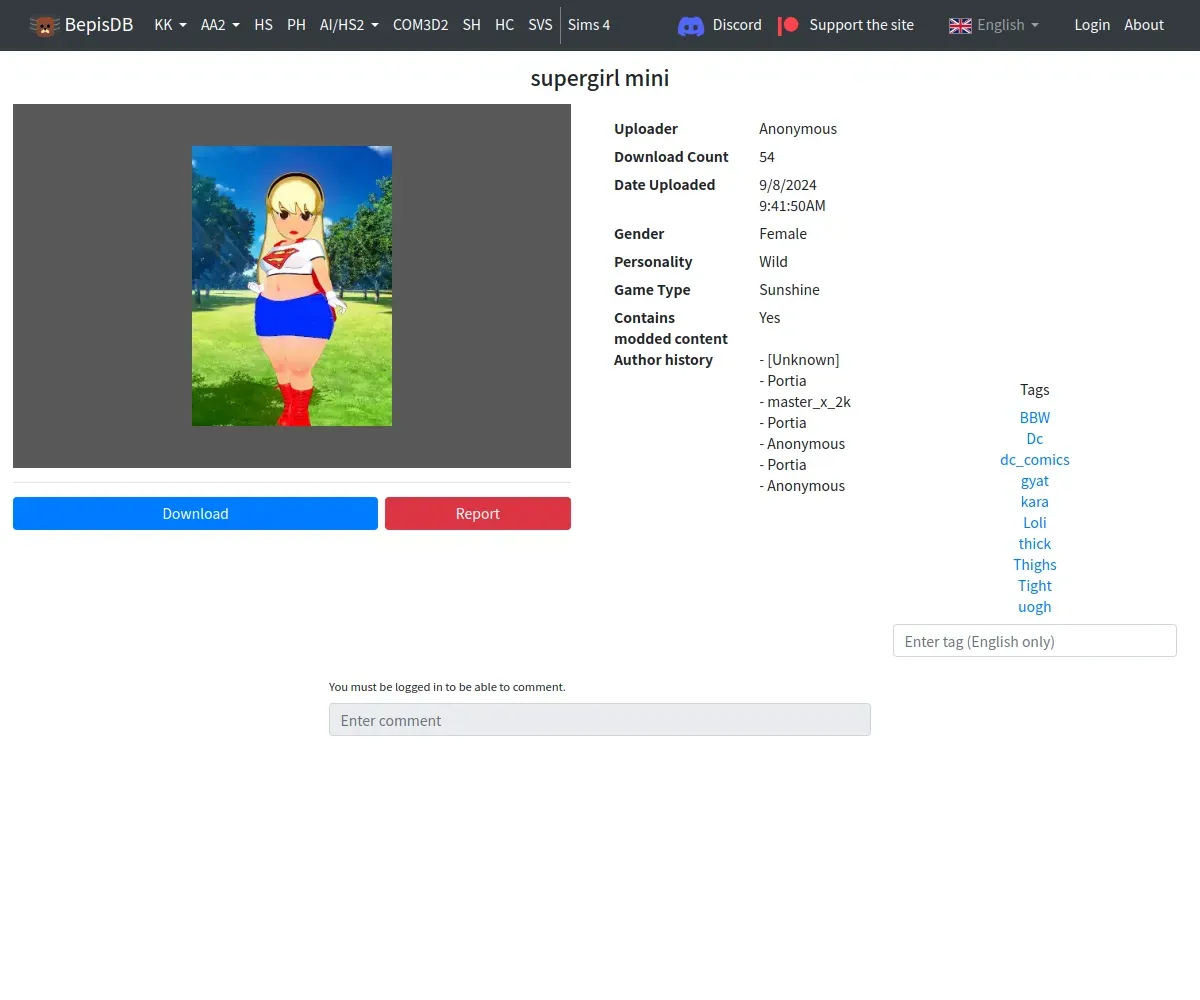
Task: Open the COM3D2 section
Action: 420,25
